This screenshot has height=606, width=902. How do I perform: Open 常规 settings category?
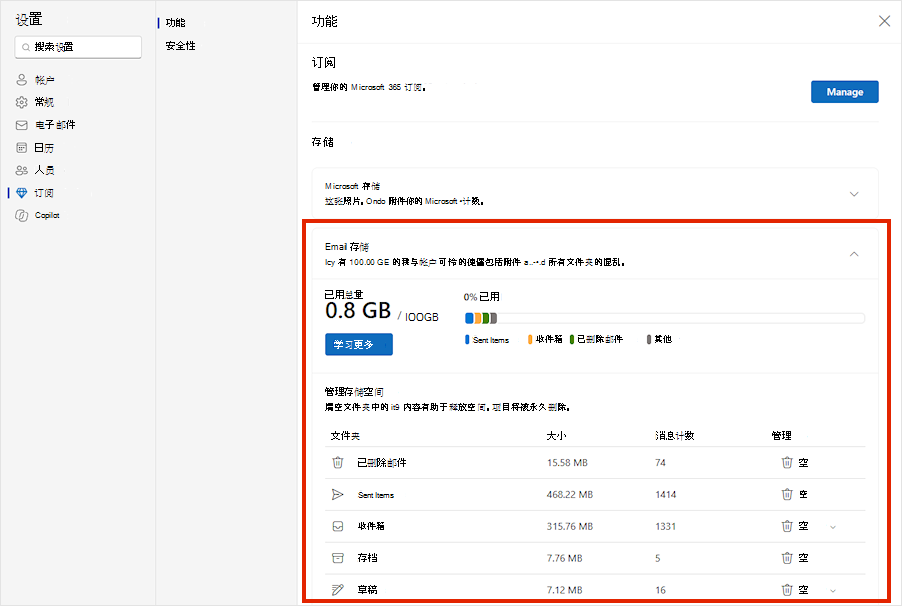[44, 102]
